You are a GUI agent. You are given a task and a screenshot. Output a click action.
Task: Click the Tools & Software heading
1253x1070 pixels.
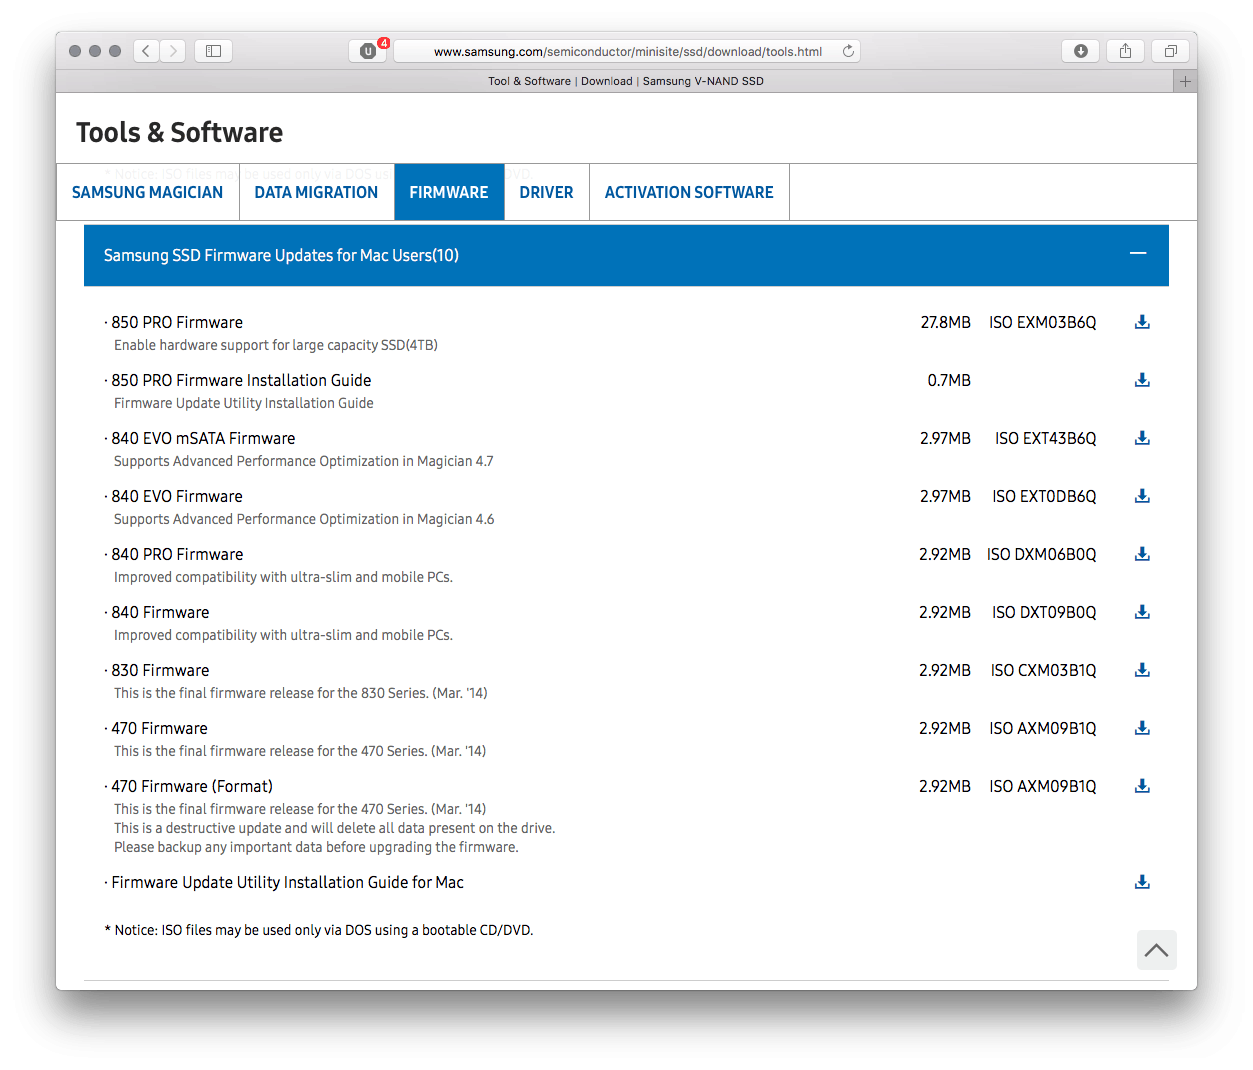[x=179, y=132]
